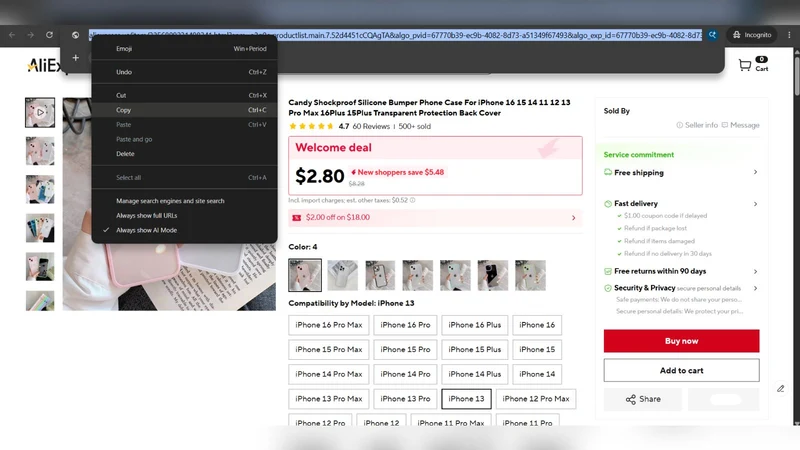Expand Free returns within 90 days chevron
This screenshot has width=800, height=450.
[755, 271]
